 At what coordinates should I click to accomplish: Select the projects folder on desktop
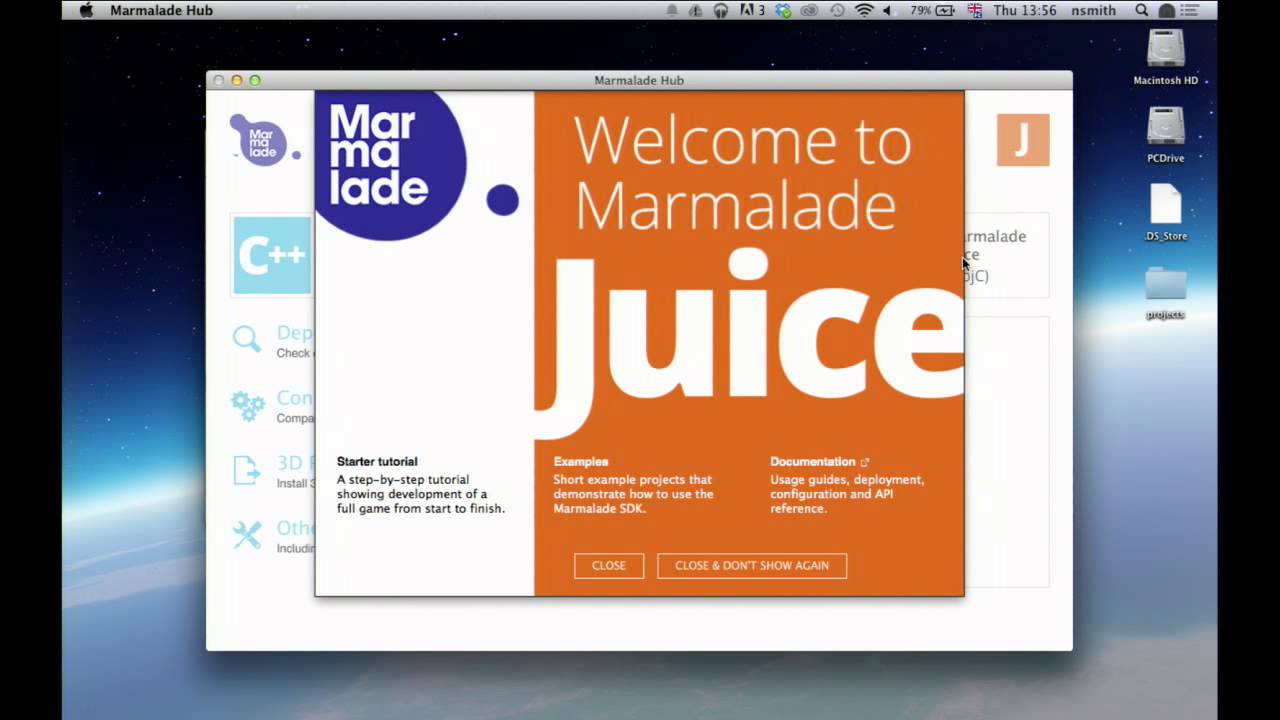[1166, 291]
